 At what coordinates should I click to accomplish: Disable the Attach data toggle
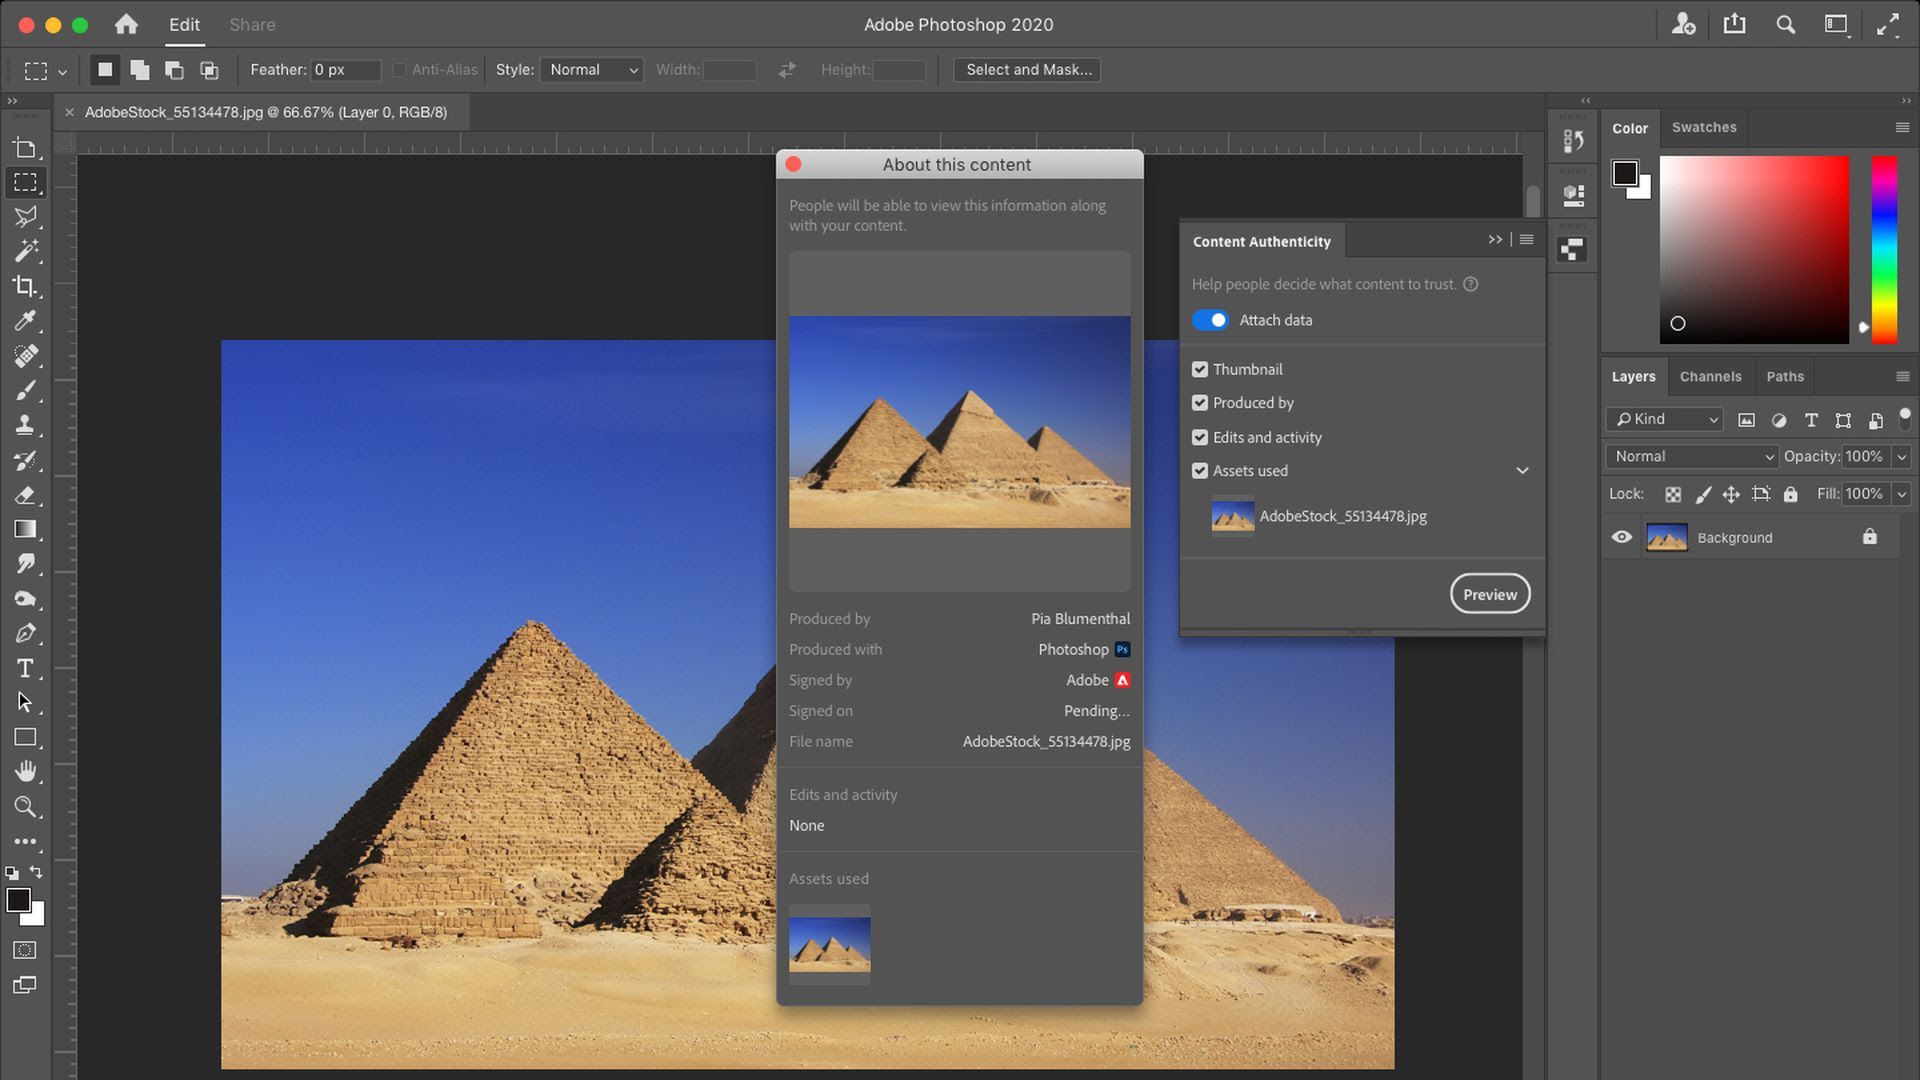coord(1210,320)
